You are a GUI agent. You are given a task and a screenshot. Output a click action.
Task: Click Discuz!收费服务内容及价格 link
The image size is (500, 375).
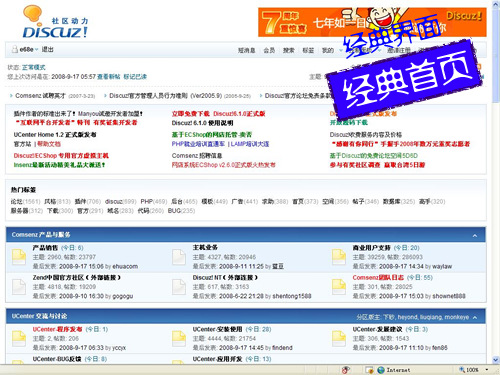tap(366, 135)
